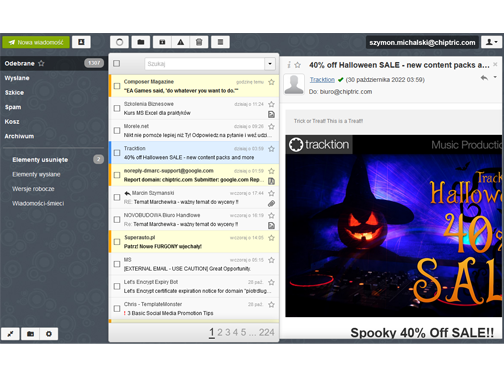Open the Kosz folder

(x=12, y=122)
